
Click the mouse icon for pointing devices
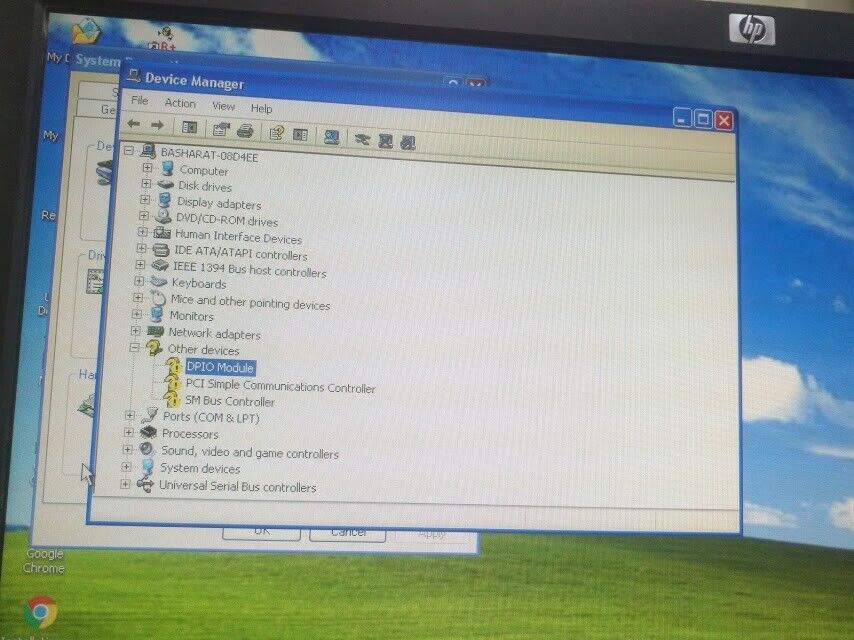pyautogui.click(x=158, y=297)
